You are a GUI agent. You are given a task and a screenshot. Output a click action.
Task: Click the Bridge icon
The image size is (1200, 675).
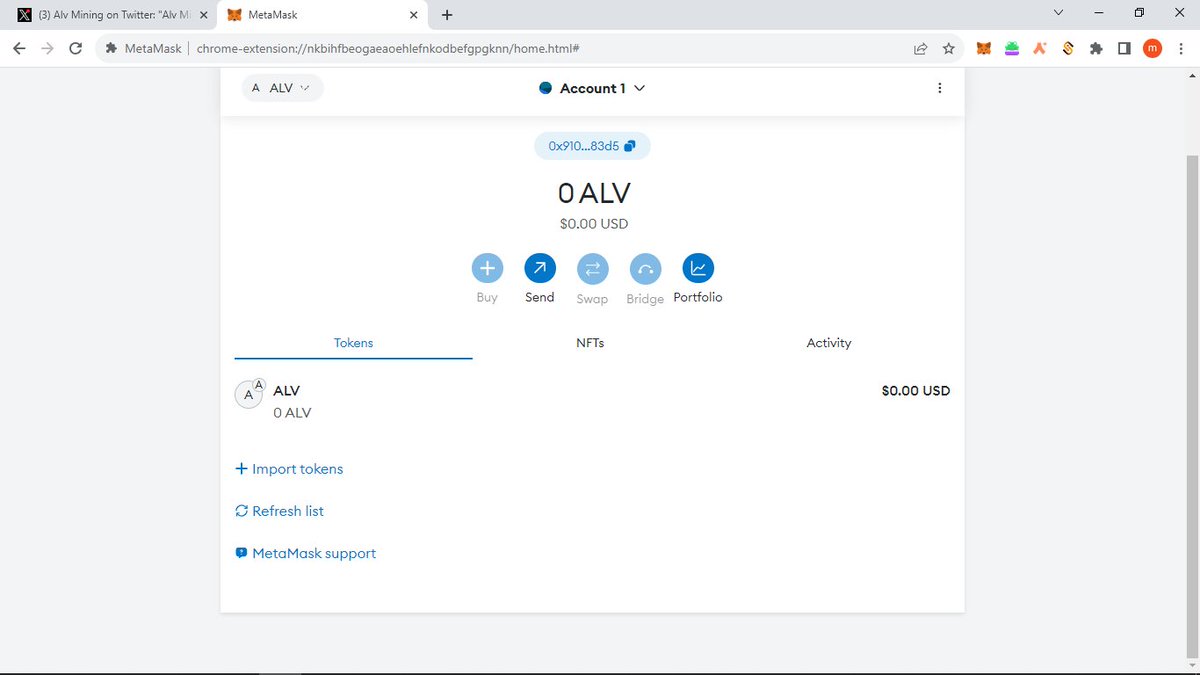tap(645, 268)
